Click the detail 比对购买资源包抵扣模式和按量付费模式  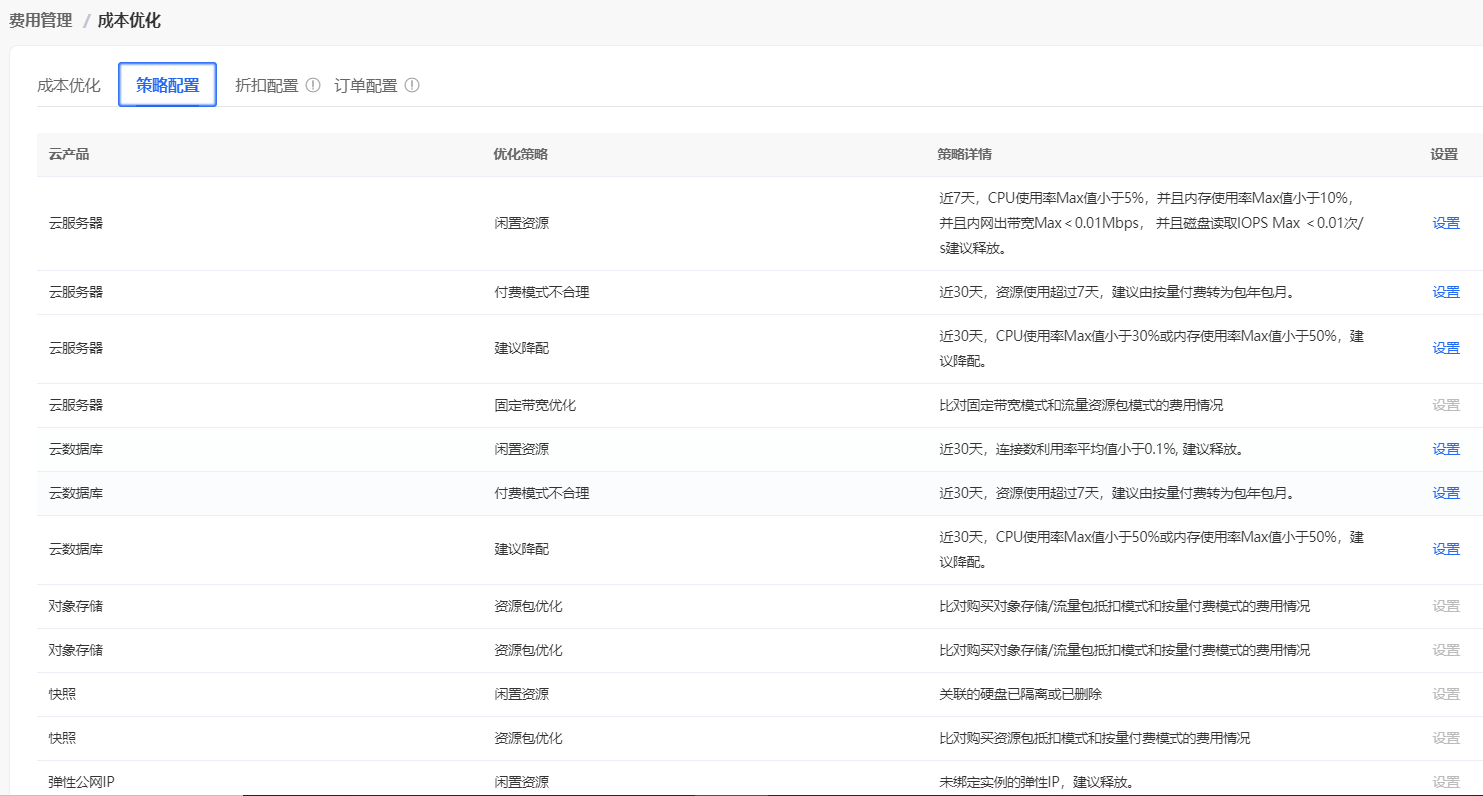1094,738
